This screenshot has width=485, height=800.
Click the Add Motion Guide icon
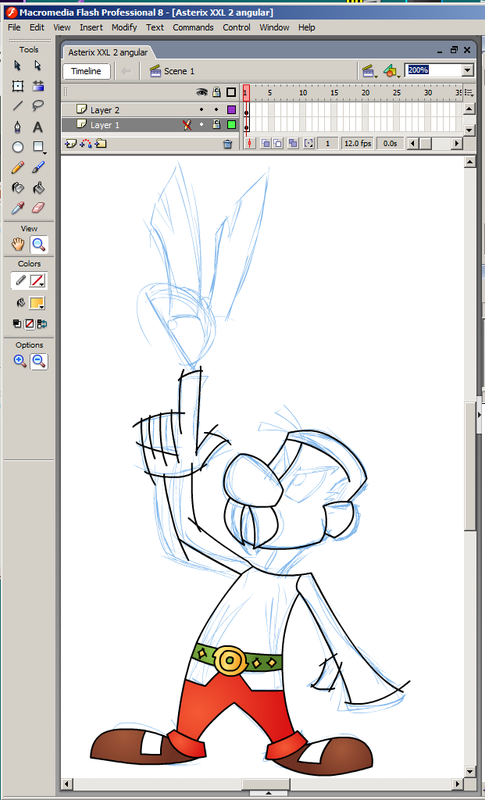86,144
